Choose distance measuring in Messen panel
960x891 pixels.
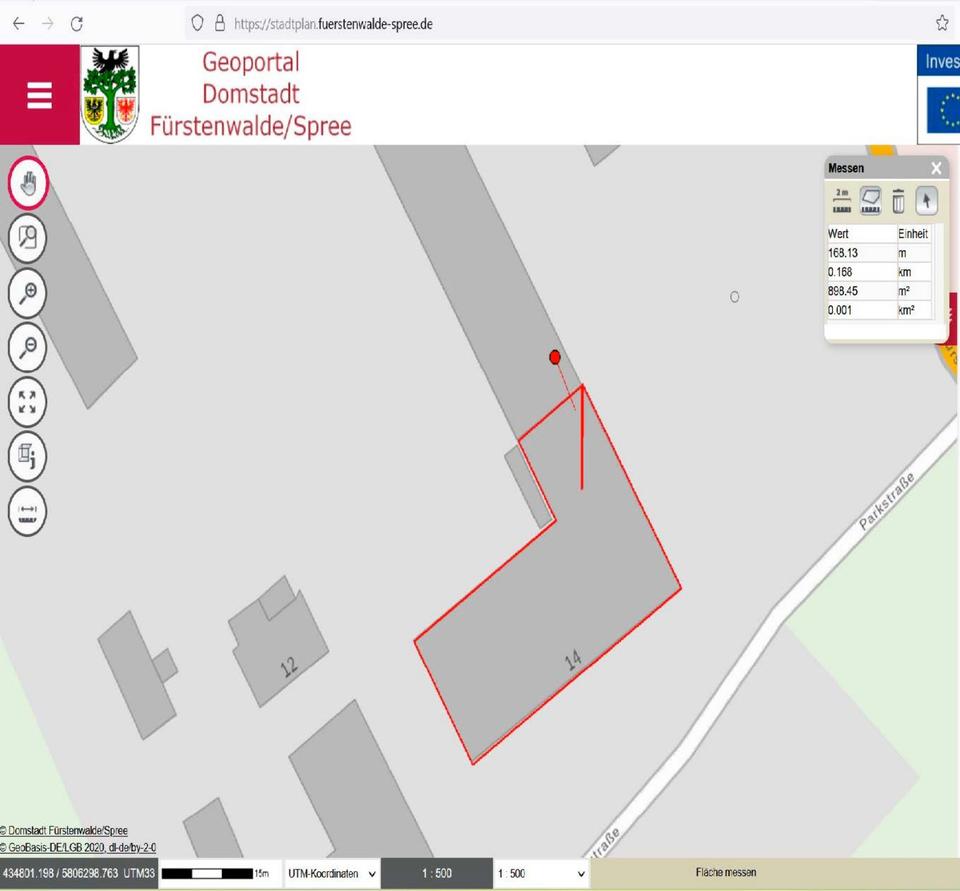point(842,201)
